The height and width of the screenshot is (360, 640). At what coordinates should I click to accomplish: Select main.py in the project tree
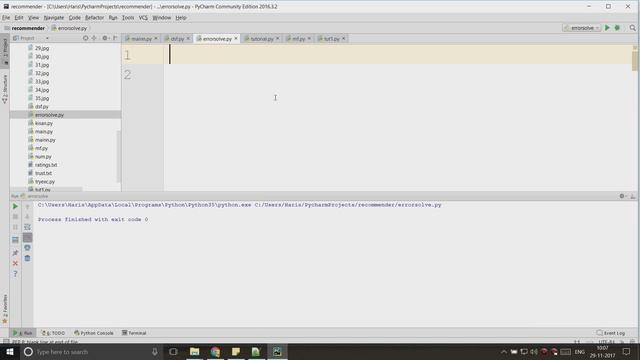coord(43,132)
